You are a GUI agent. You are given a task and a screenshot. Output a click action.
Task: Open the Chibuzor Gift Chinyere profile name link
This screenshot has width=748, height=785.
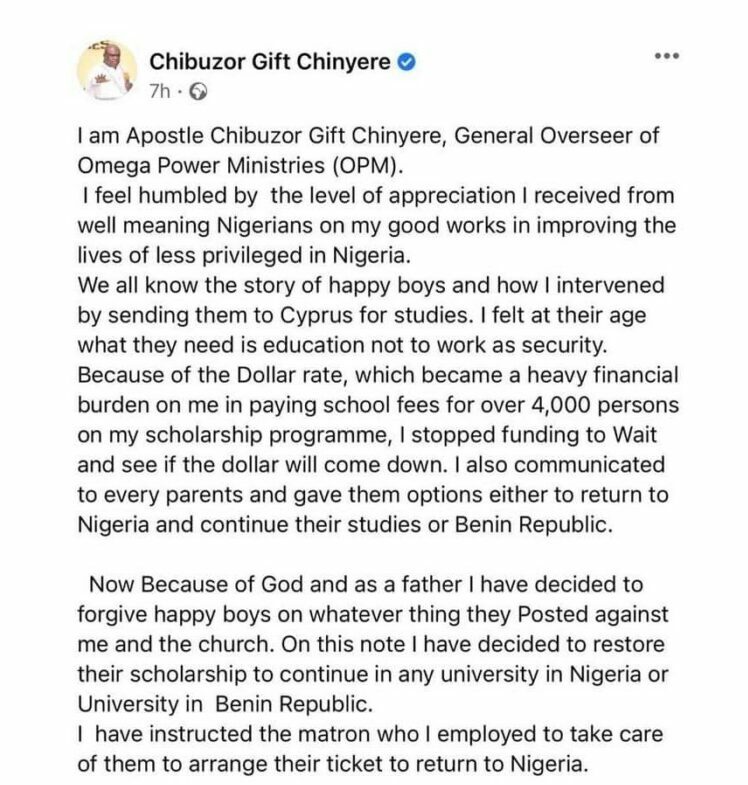click(x=269, y=62)
